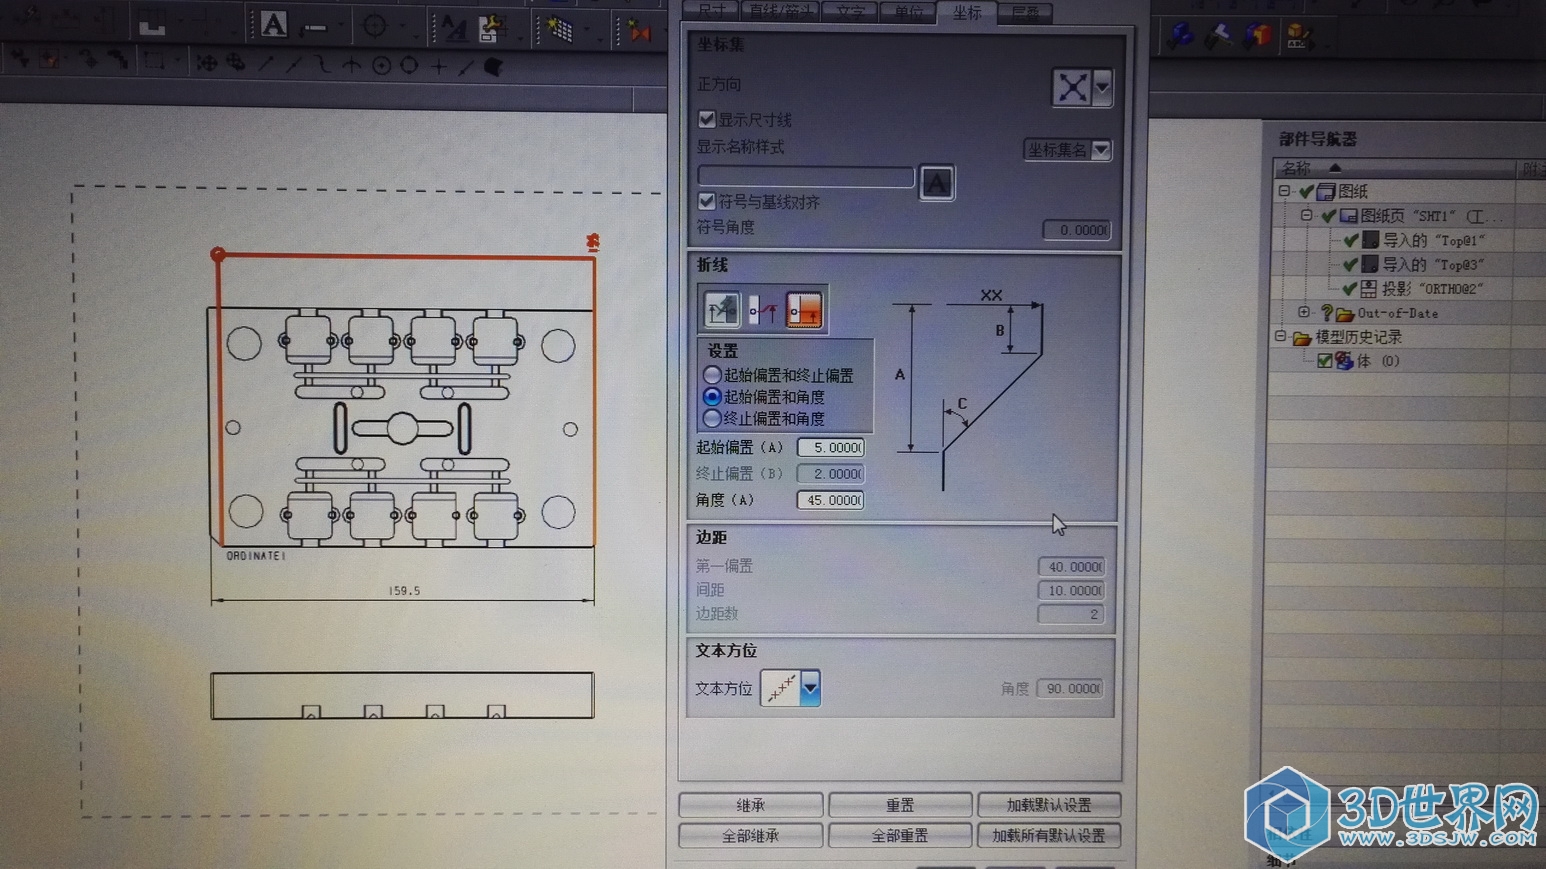Viewport: 1546px width, 869px height.
Task: Open the 文本方位 dropdown arrow
Action: (x=810, y=688)
